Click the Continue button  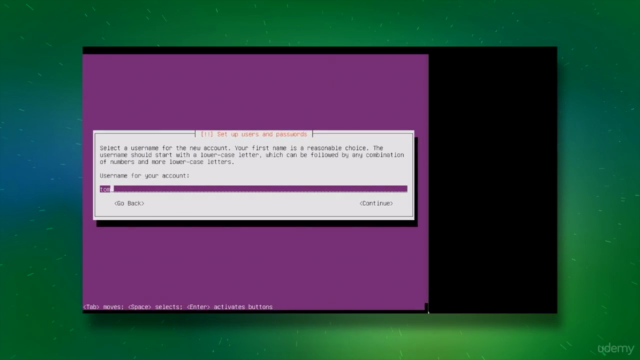376,203
